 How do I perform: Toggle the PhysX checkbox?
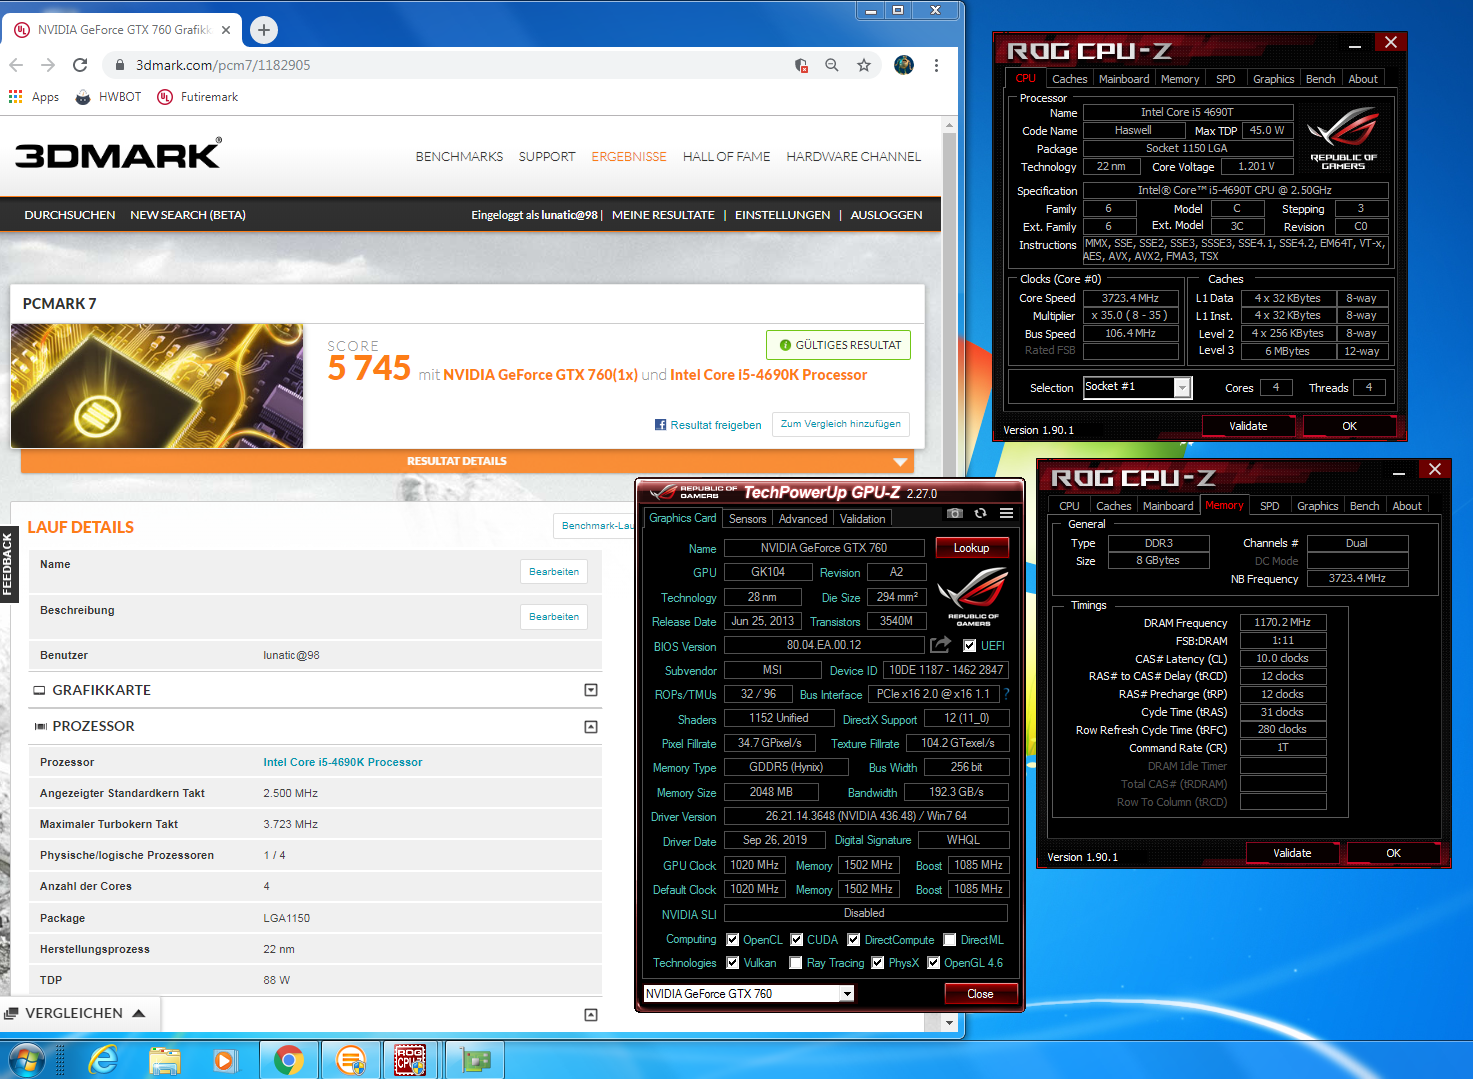[878, 963]
